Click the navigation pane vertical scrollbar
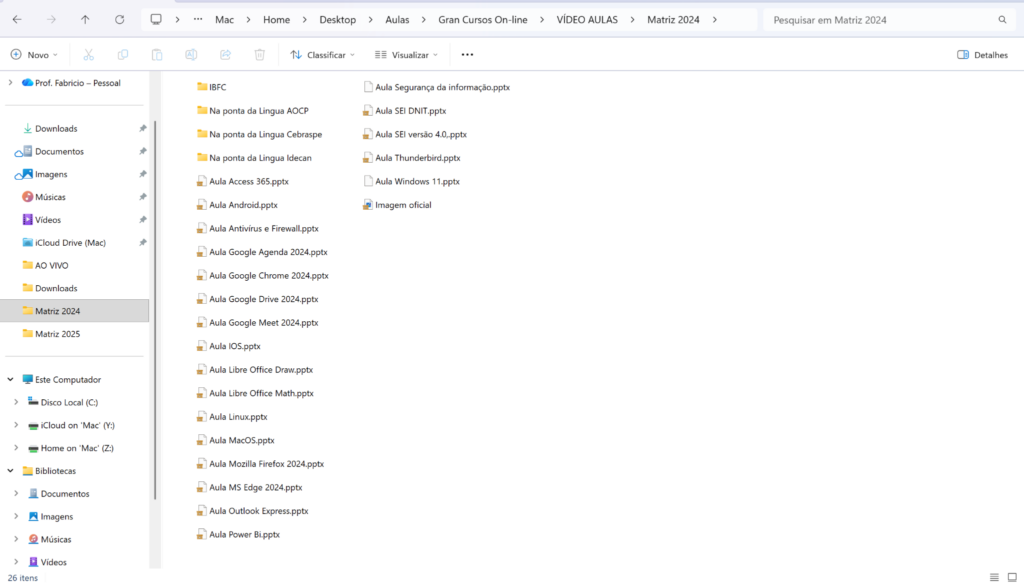This screenshot has height=585, width=1024. click(x=155, y=310)
